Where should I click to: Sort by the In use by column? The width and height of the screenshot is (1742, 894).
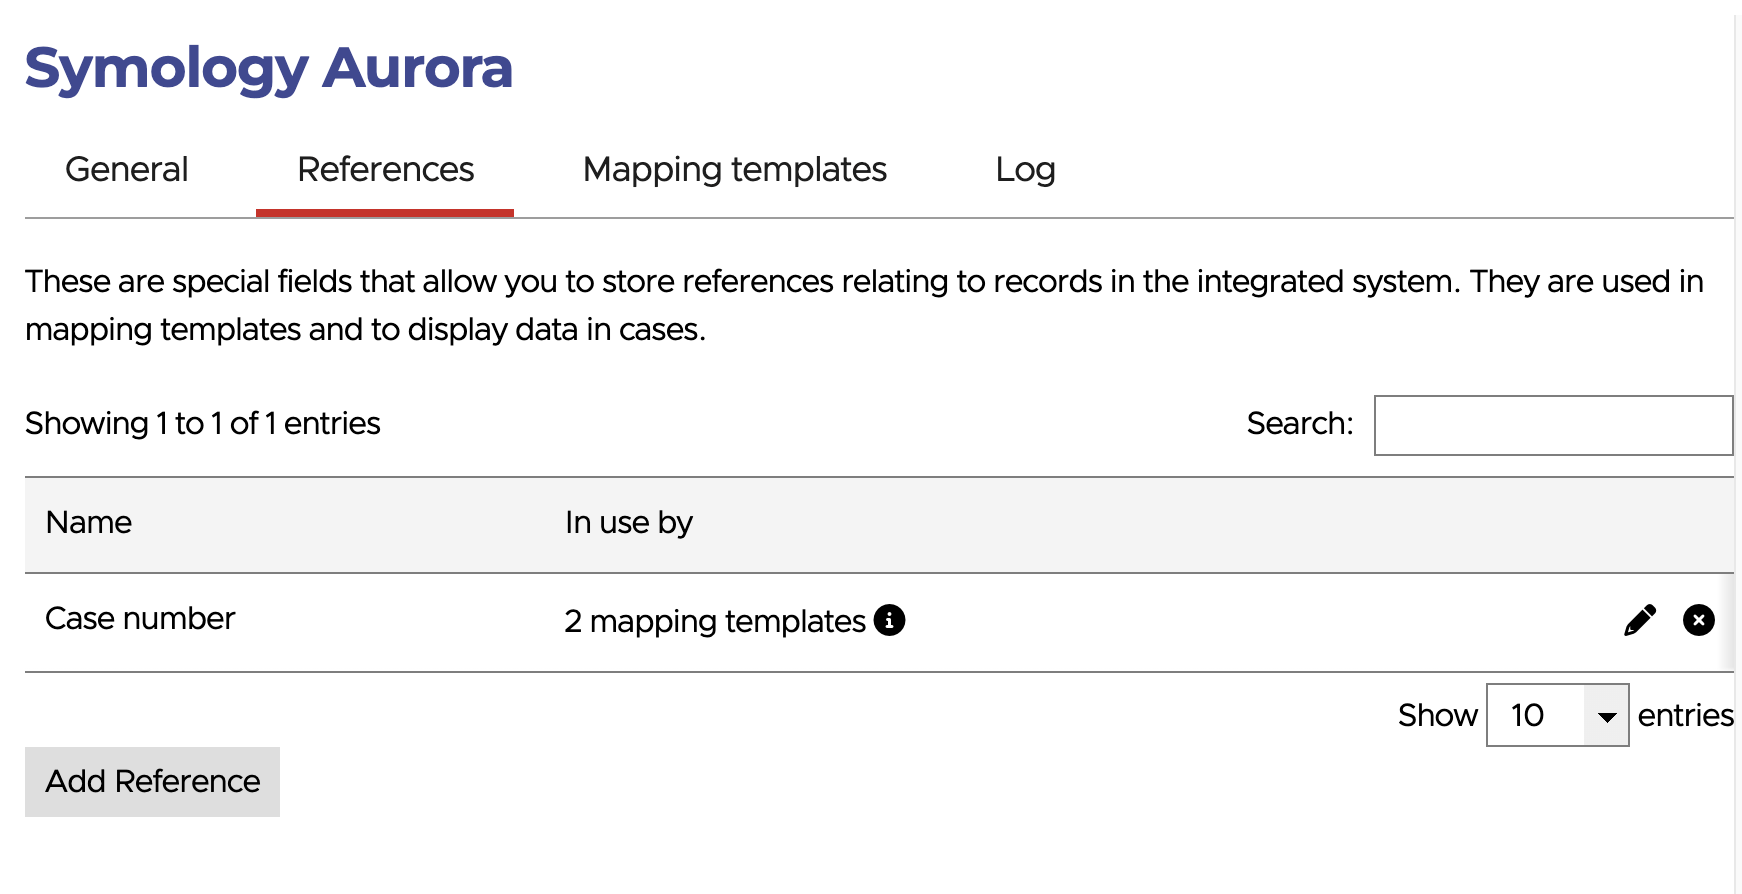pos(628,523)
